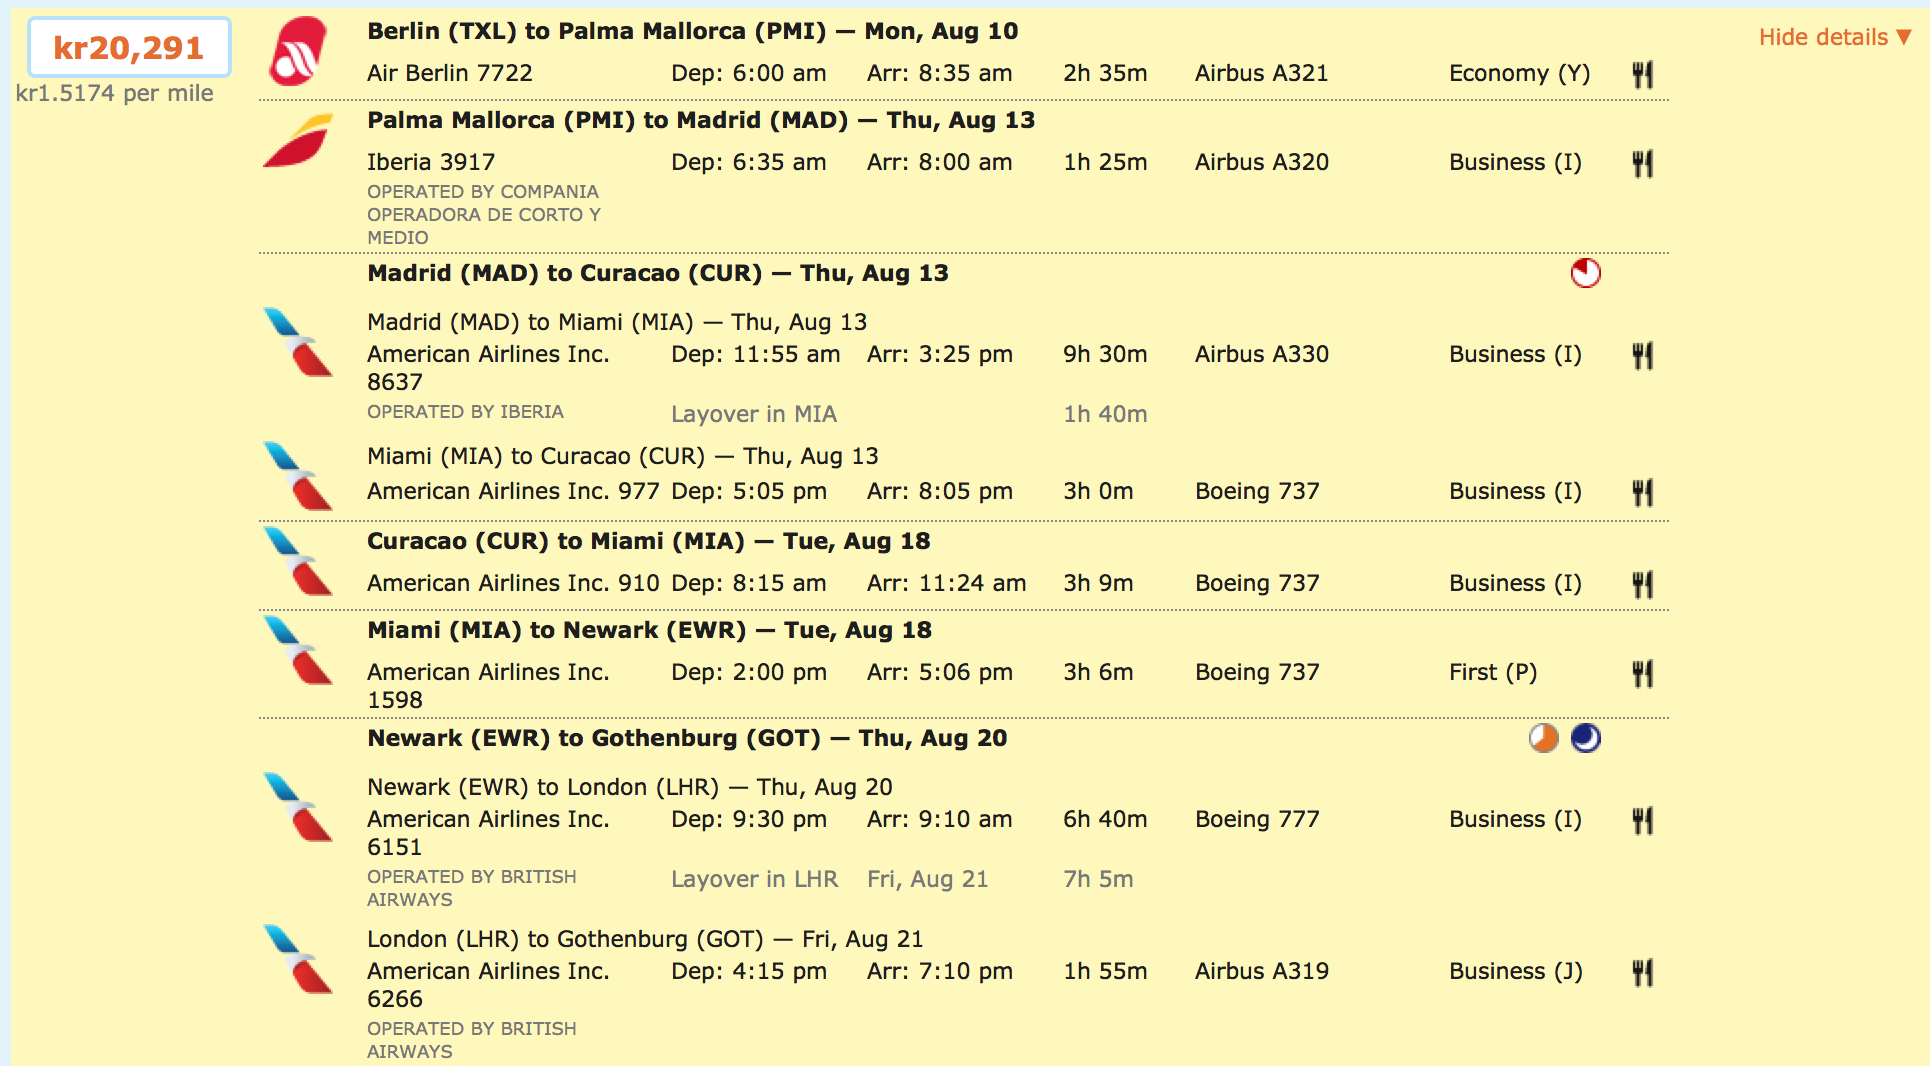
Task: Click the kr20,291 price button
Action: click(129, 47)
